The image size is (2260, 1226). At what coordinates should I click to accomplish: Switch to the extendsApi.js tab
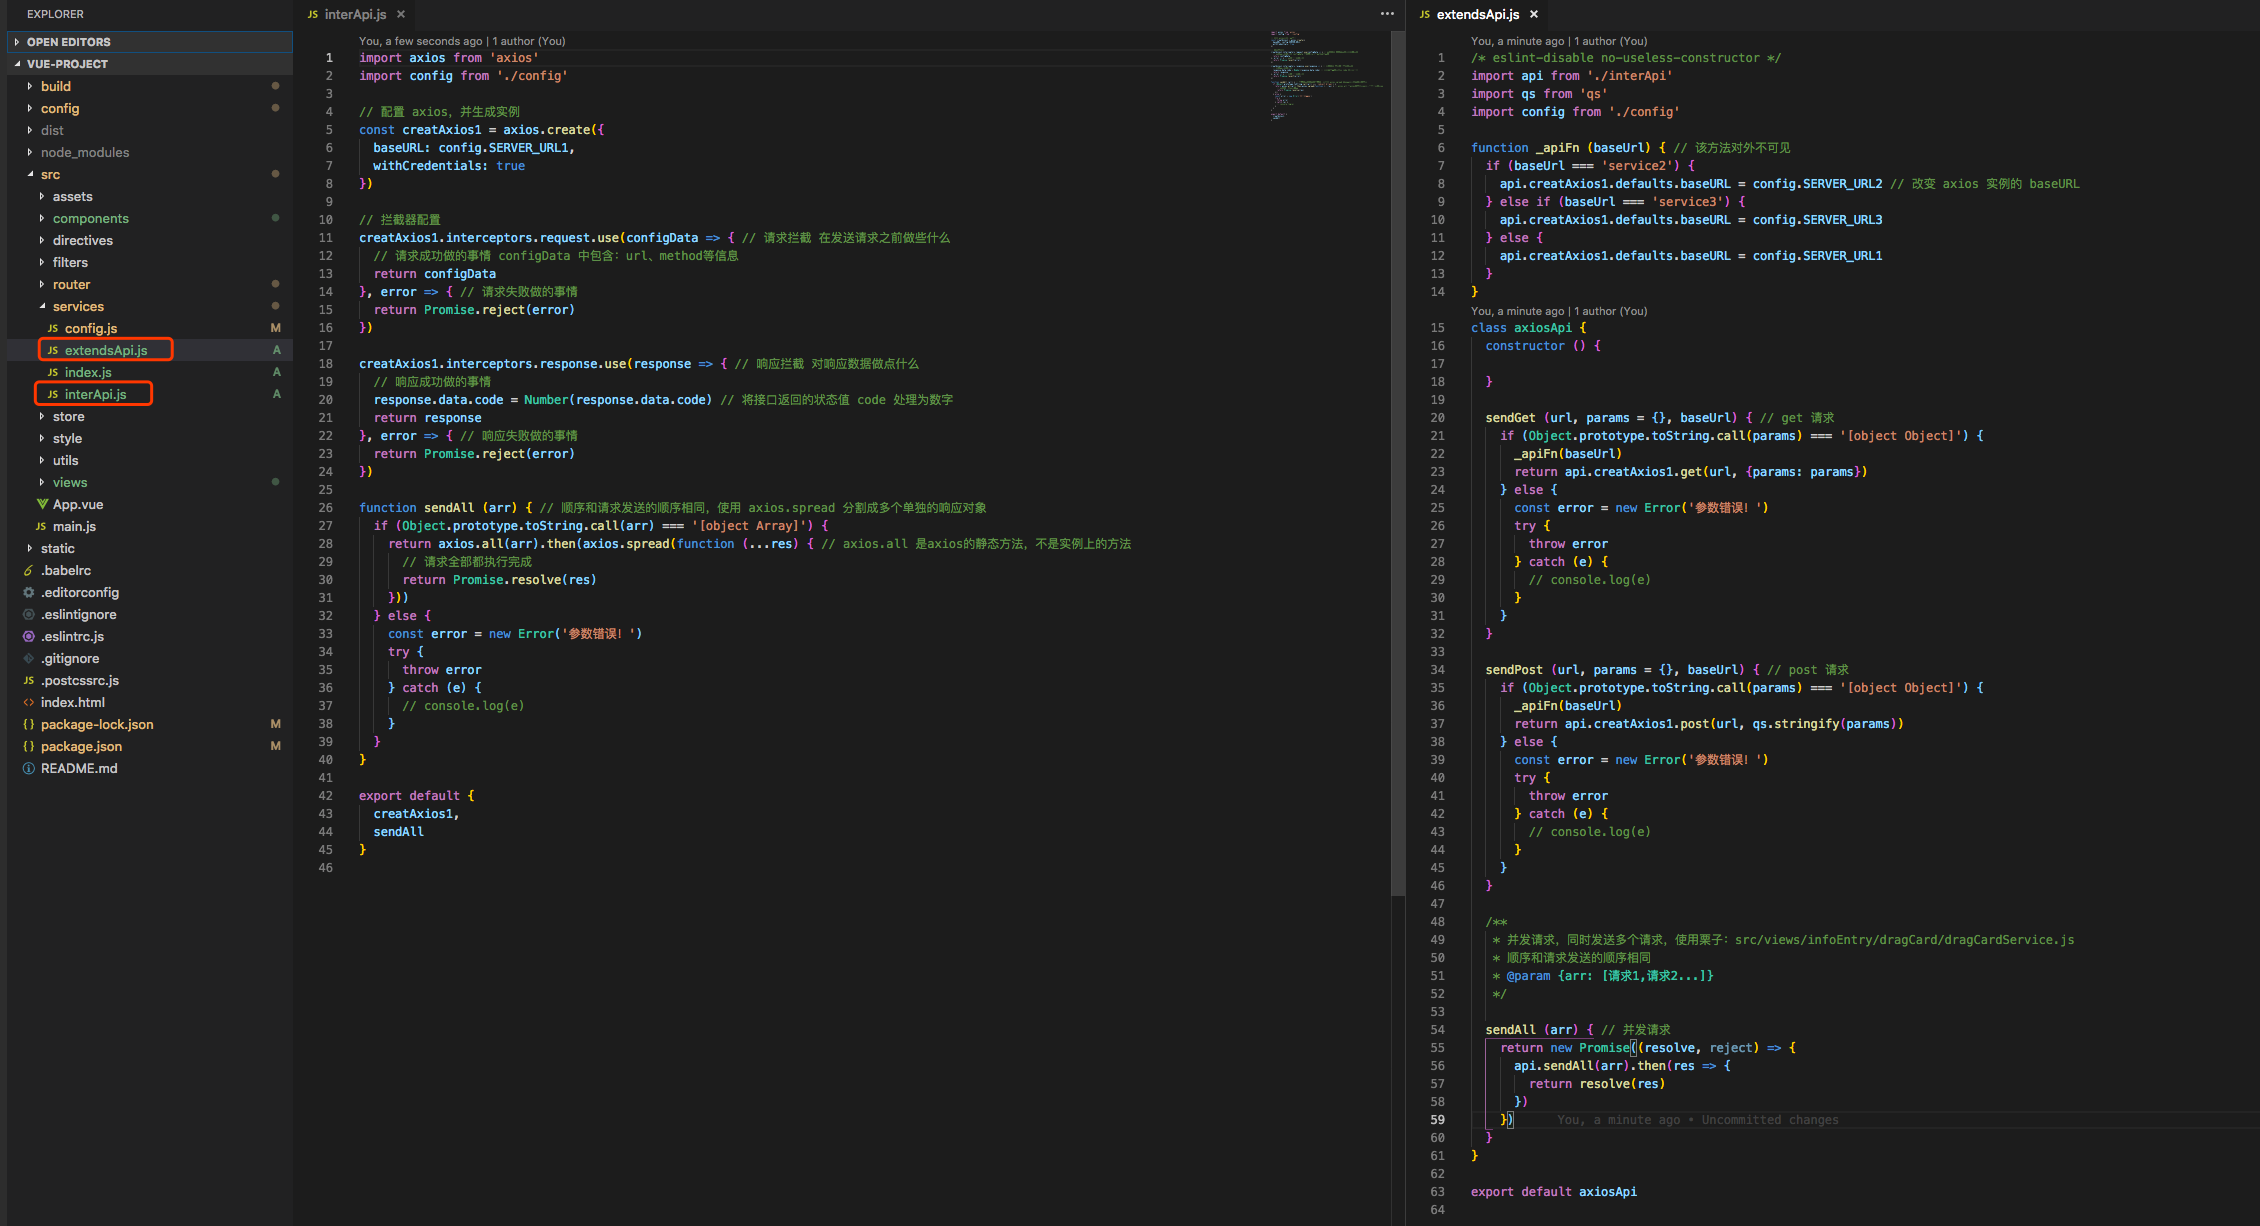(x=1477, y=14)
